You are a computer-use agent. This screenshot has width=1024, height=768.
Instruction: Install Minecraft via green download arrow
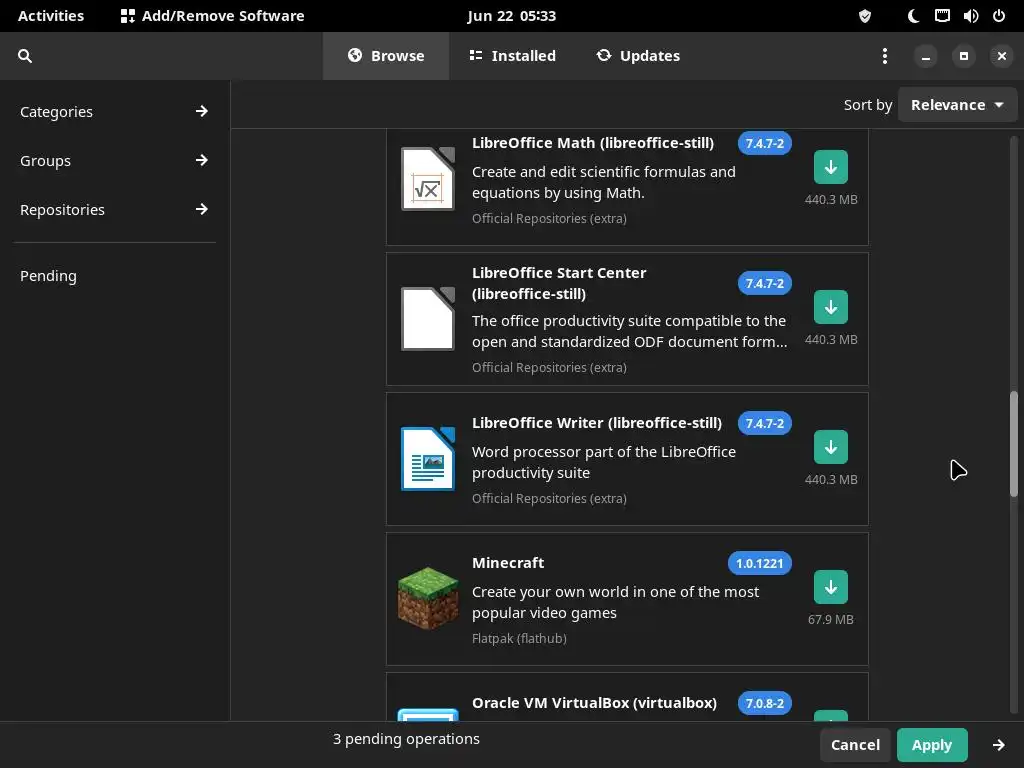(831, 587)
